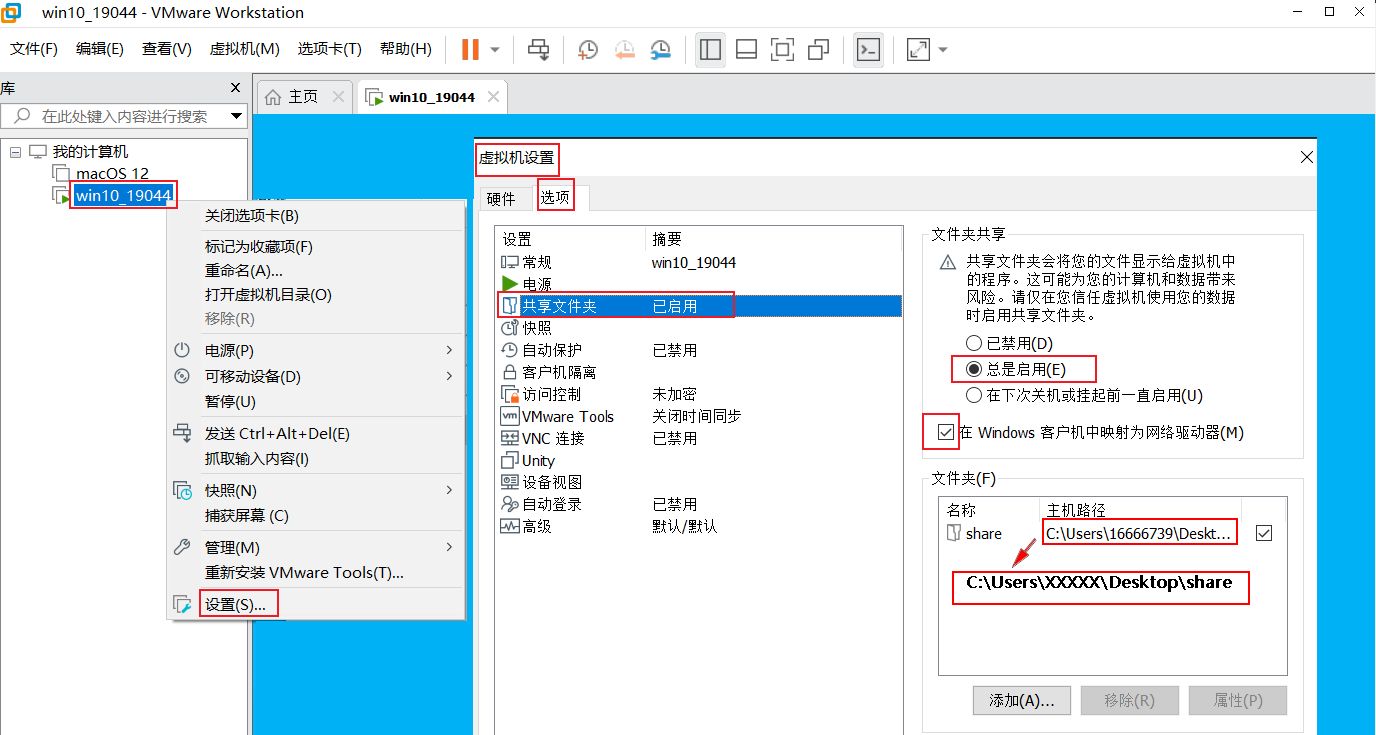The width and height of the screenshot is (1376, 735).
Task: Uncheck 在 Windows 客户机中映射为网络驱动器 checkbox
Action: pyautogui.click(x=946, y=433)
